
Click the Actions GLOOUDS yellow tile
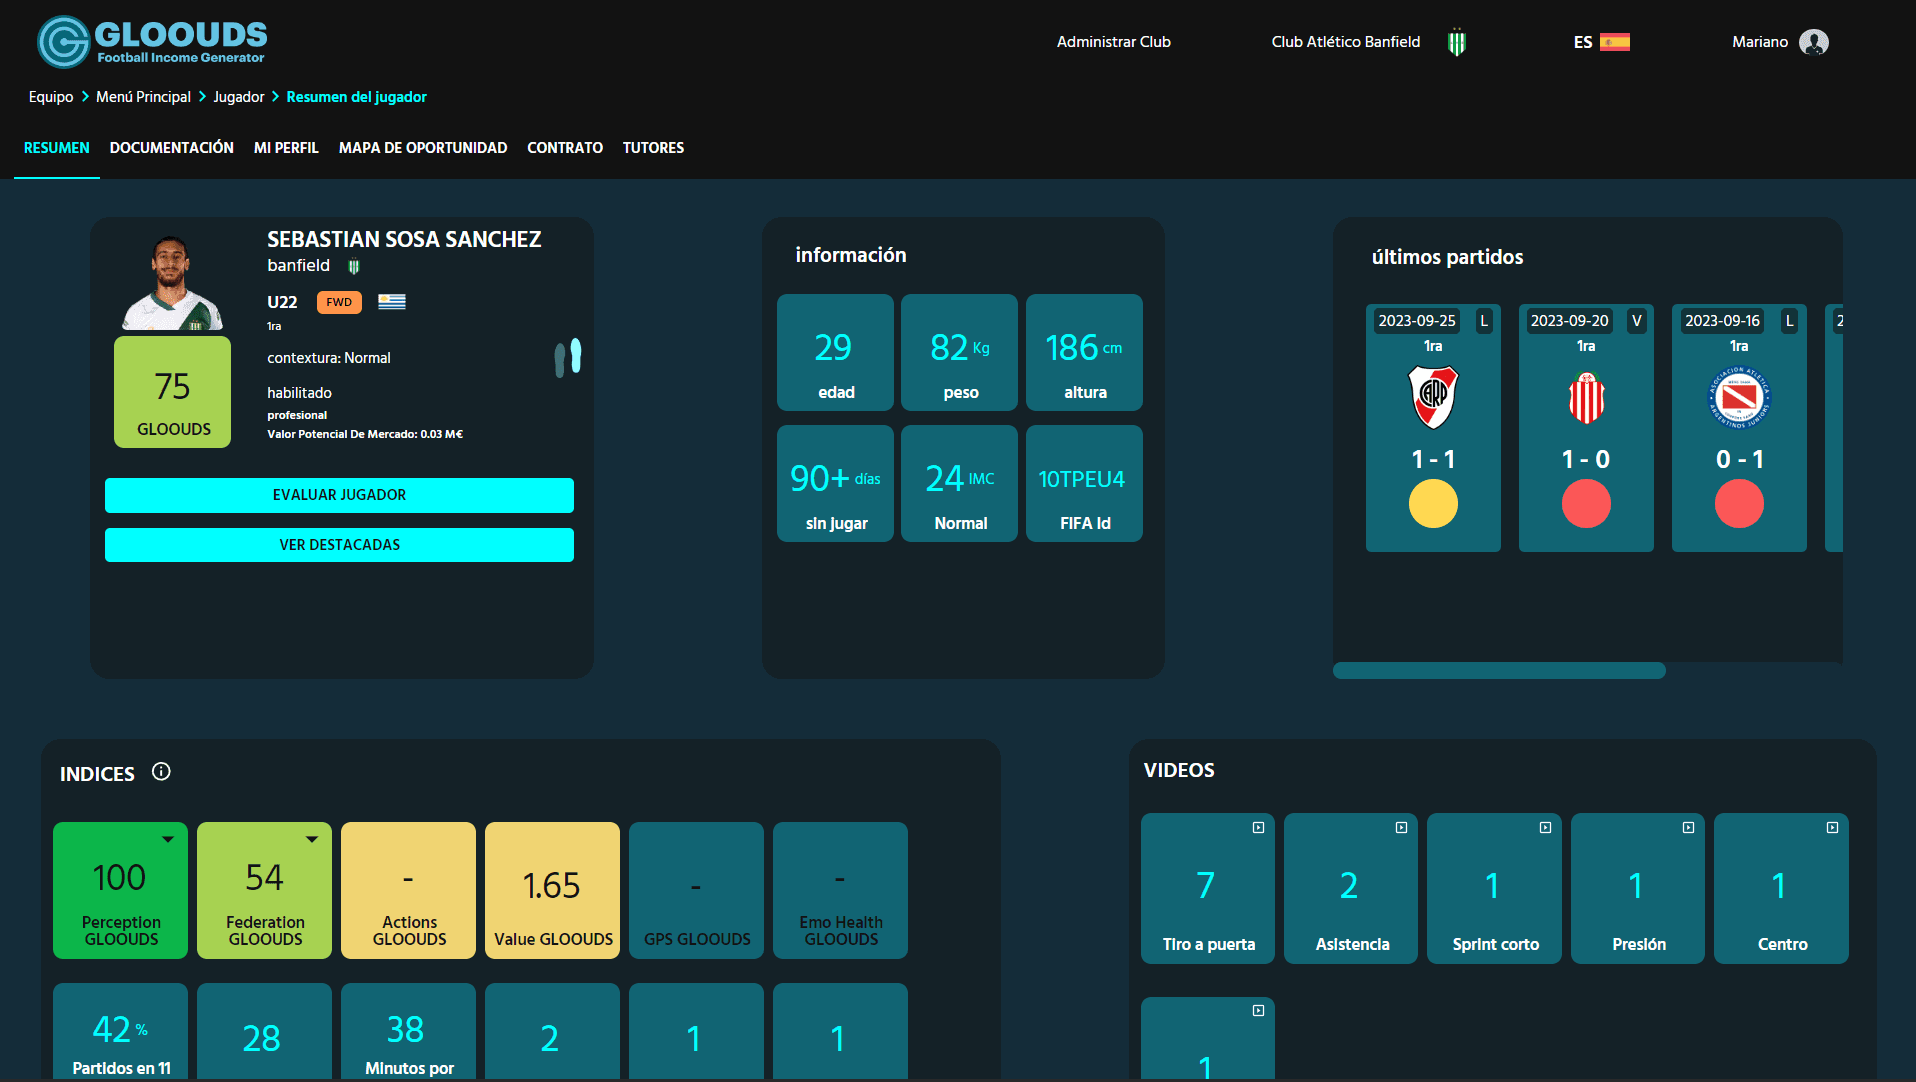(408, 890)
